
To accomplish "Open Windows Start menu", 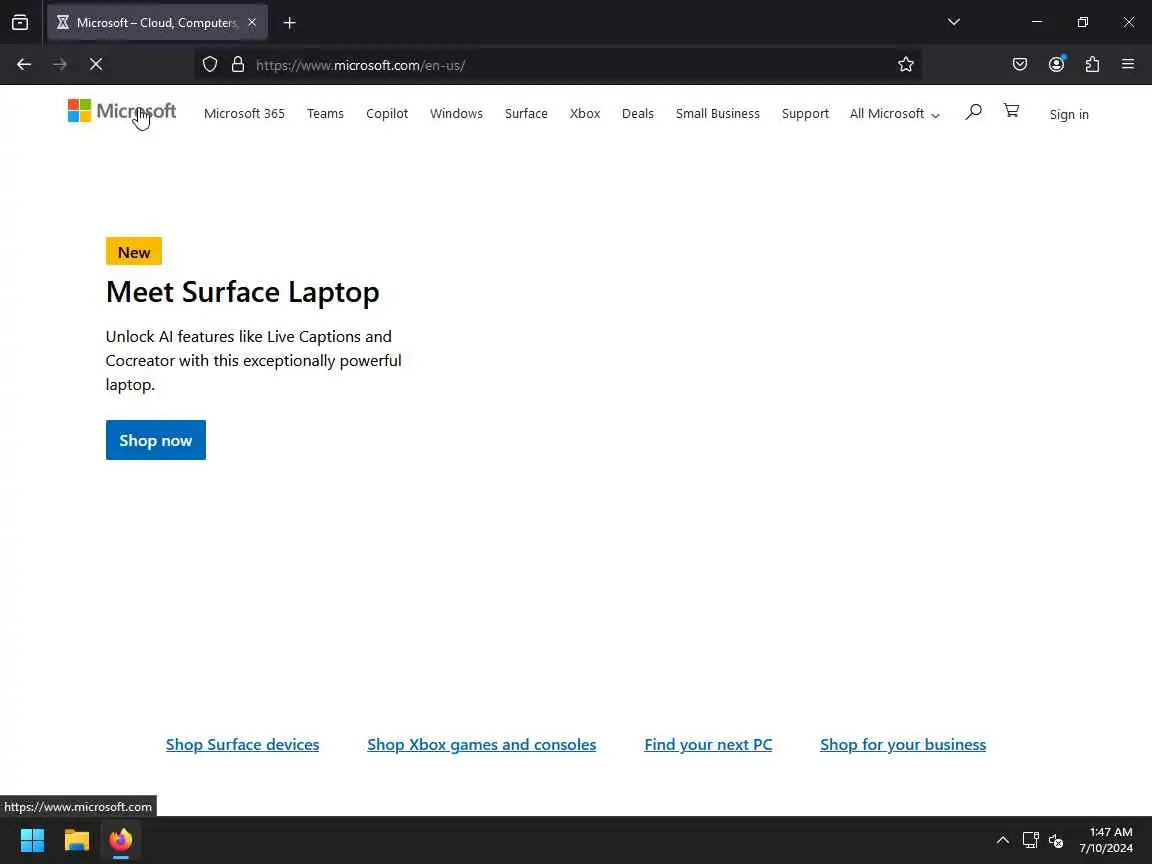I will point(32,840).
